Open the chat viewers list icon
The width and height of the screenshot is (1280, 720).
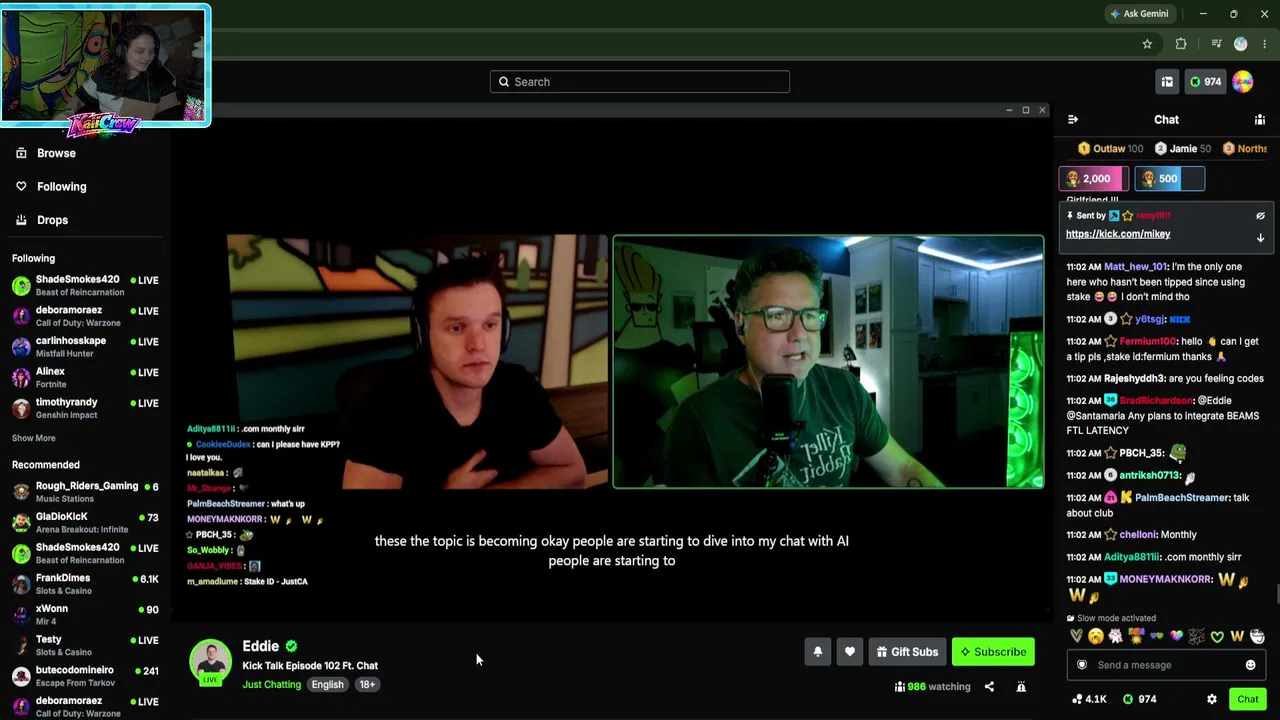(x=1260, y=120)
